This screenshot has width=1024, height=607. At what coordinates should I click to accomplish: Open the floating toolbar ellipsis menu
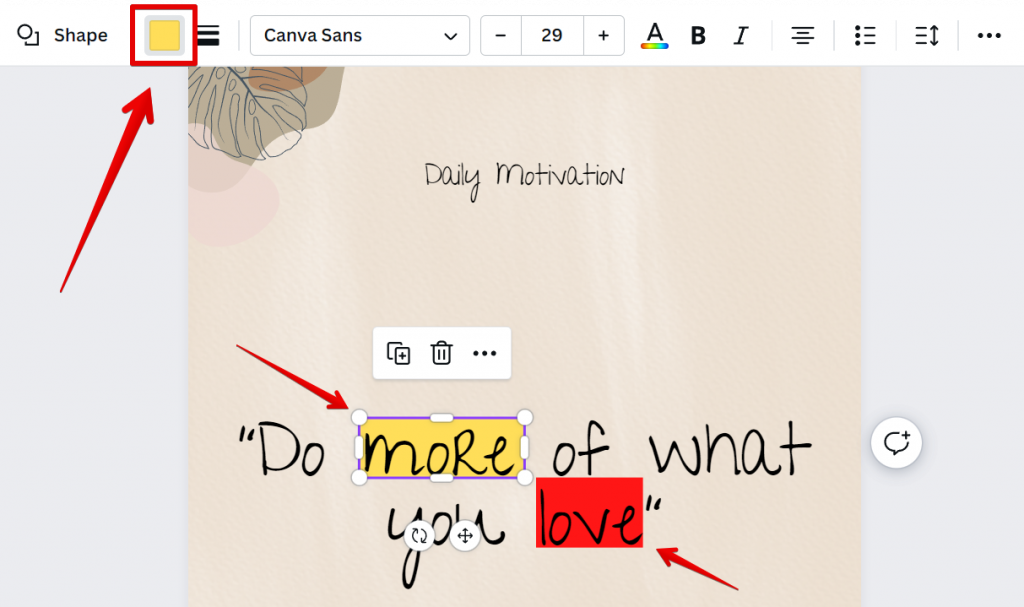click(x=485, y=353)
